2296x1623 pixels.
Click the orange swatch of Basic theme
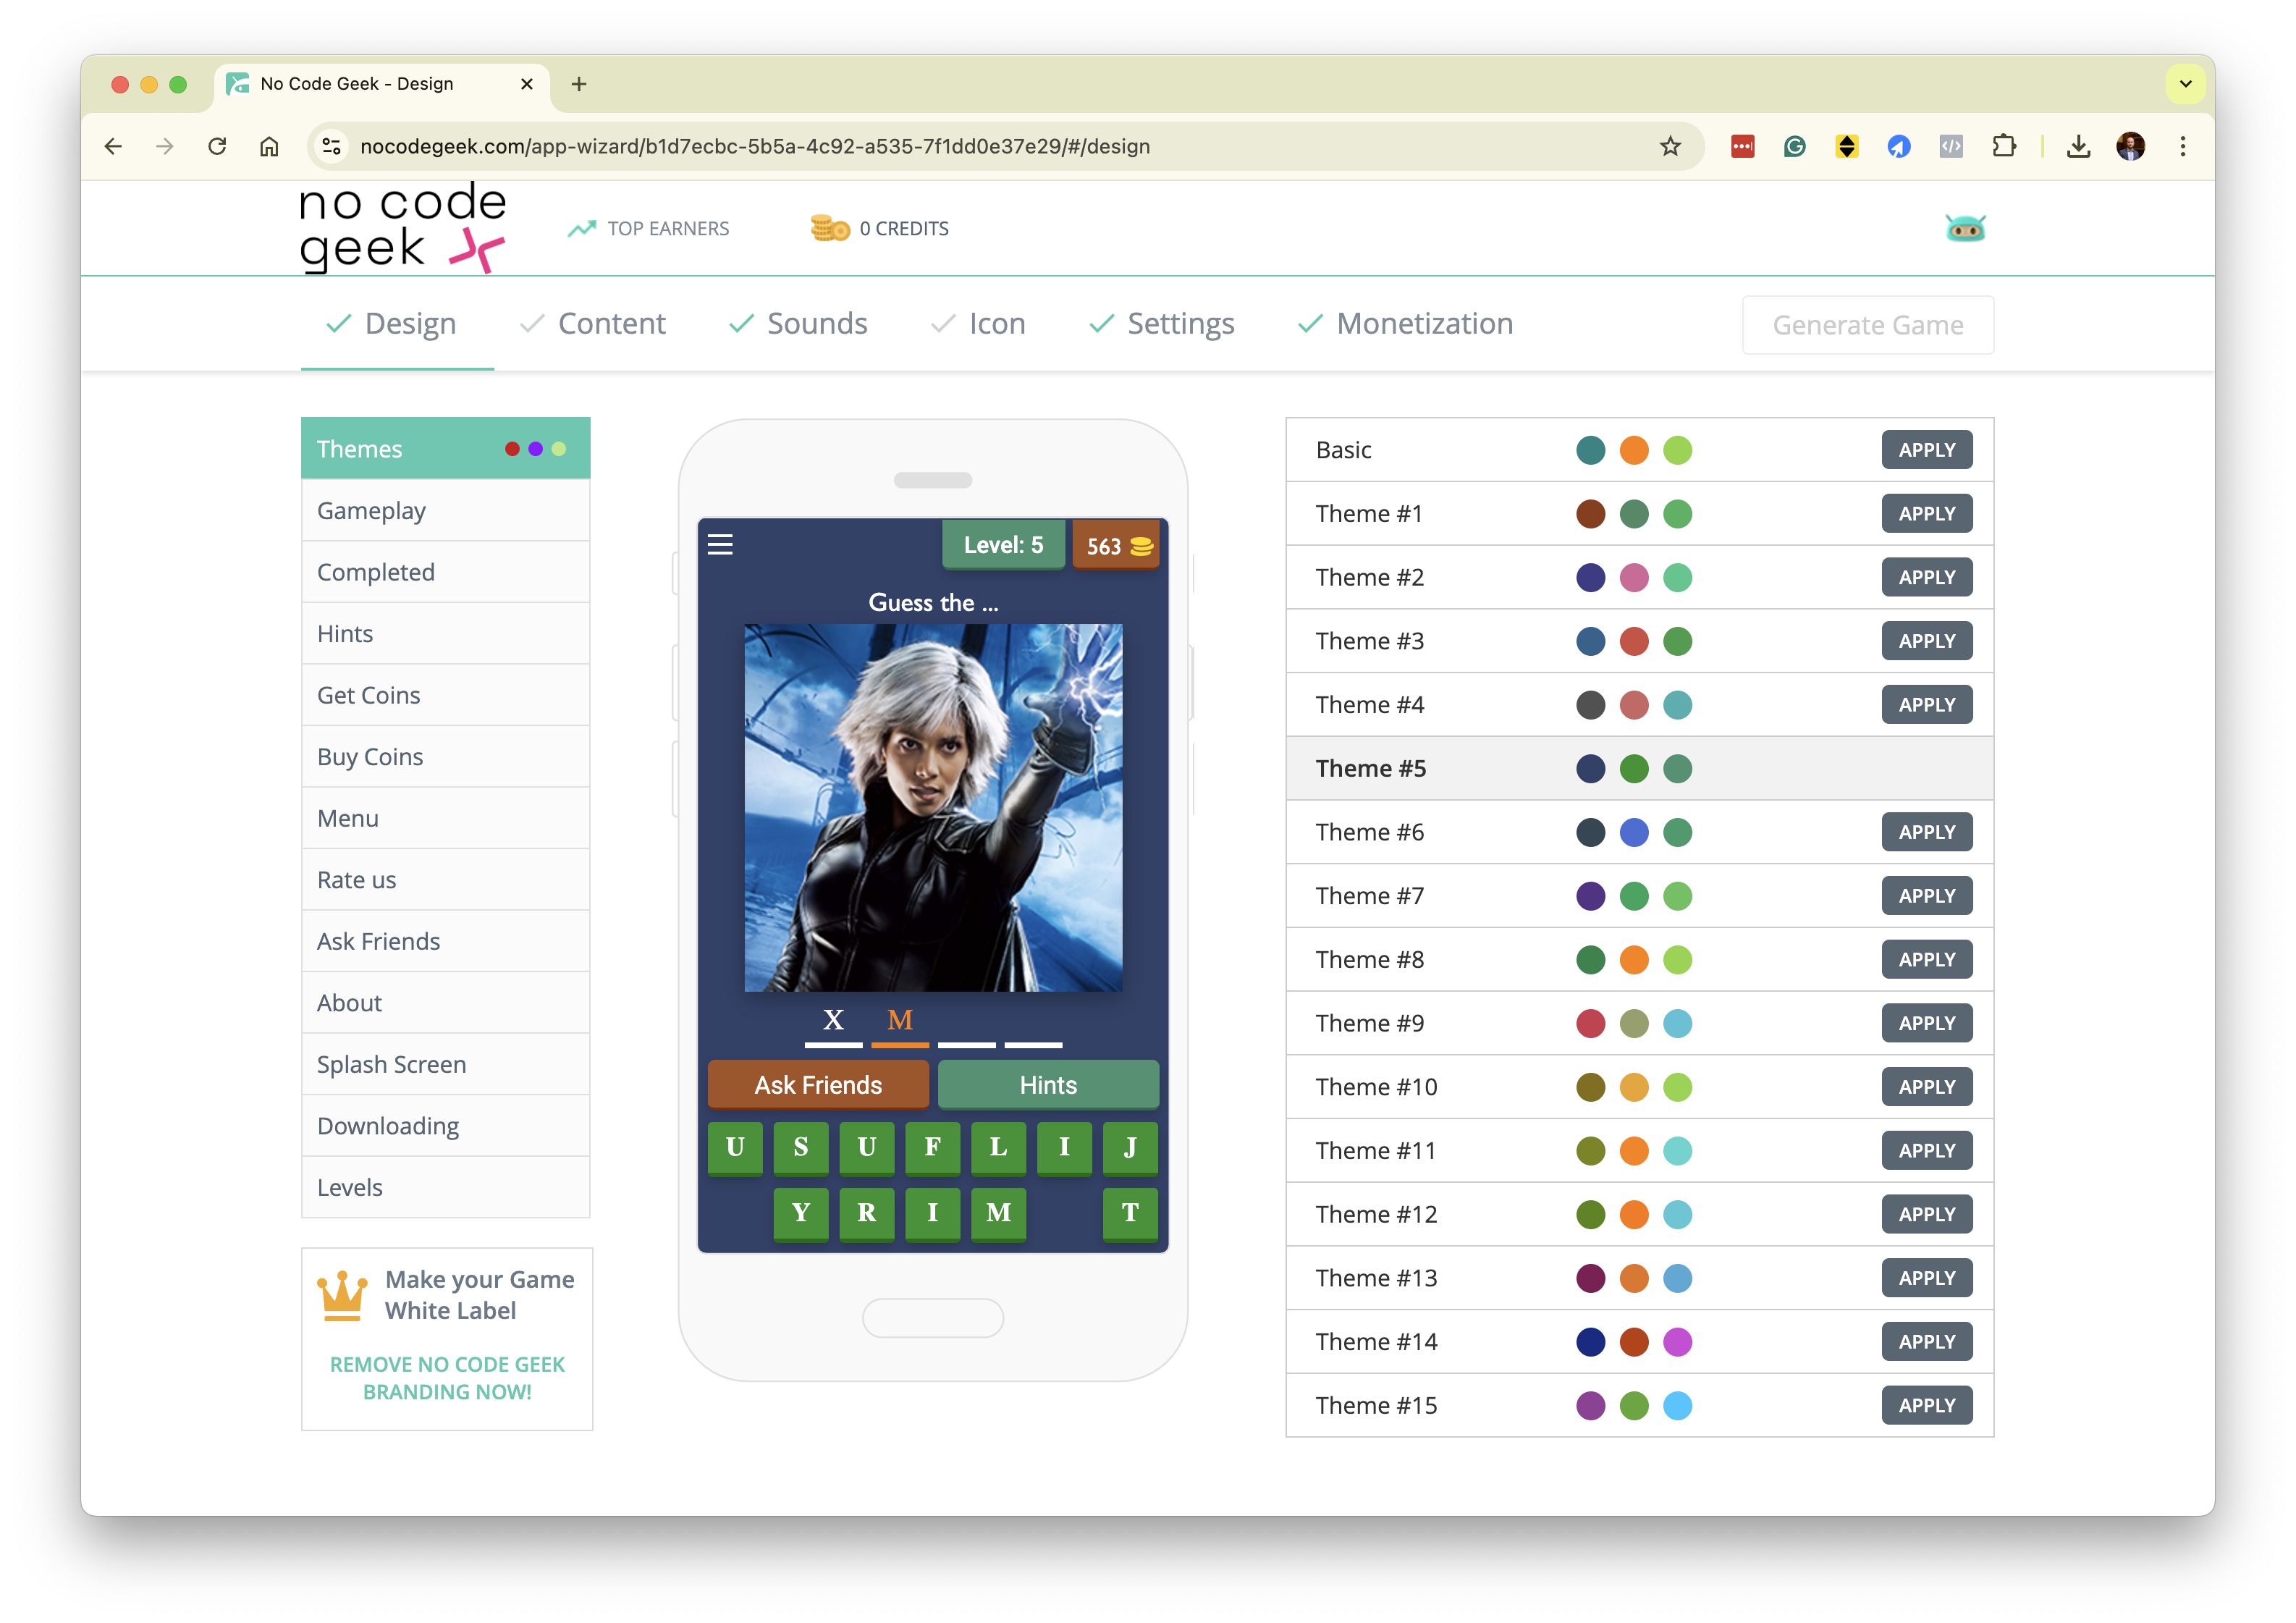[1634, 450]
